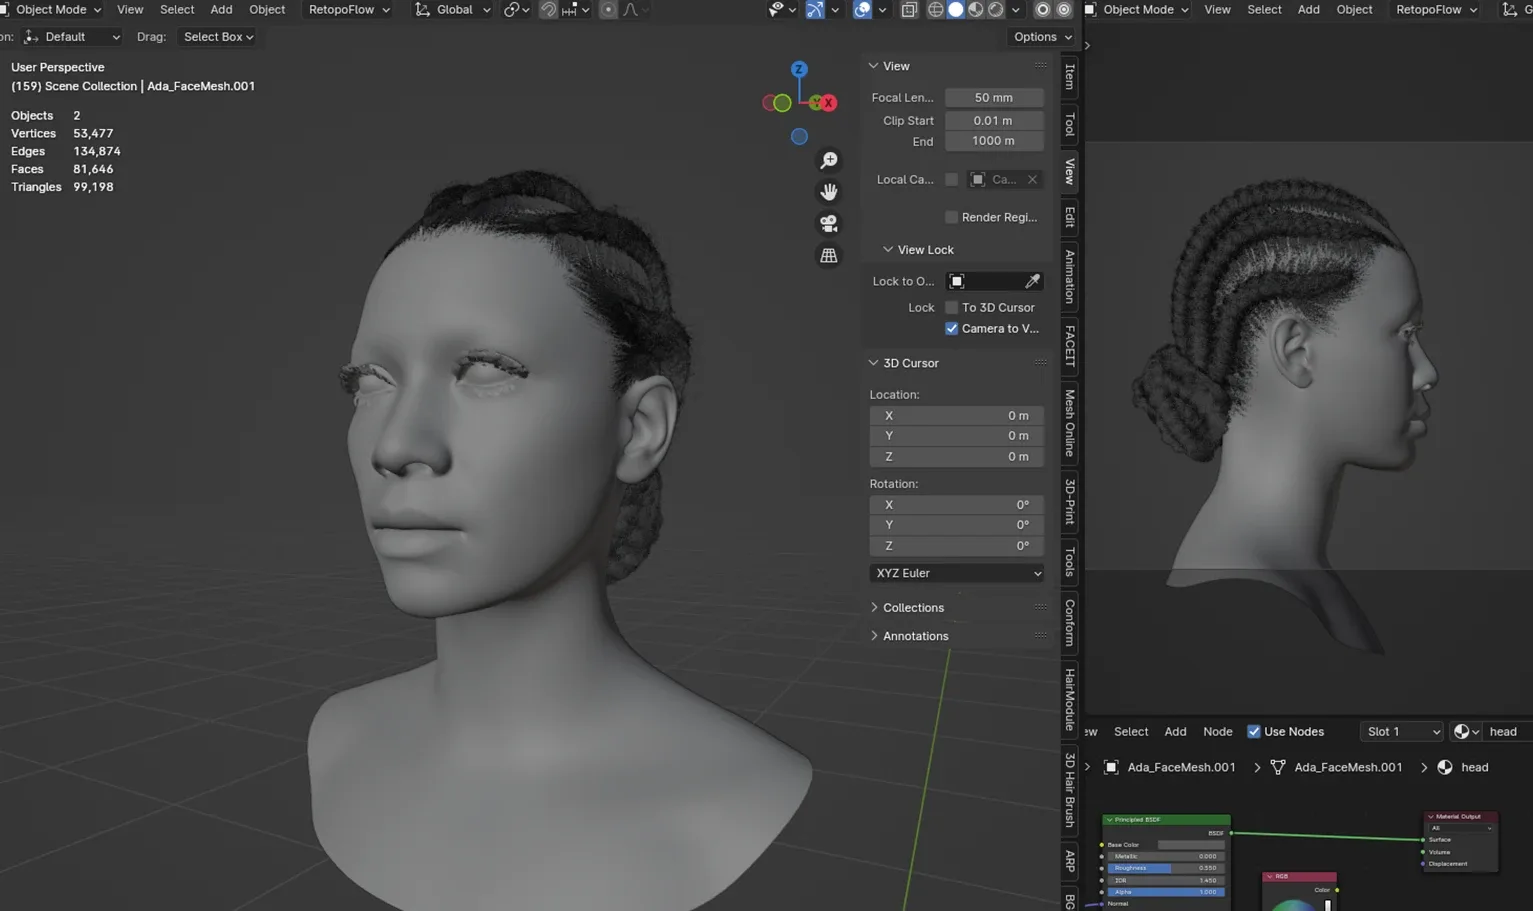
Task: Toggle the proportional editing icon
Action: click(x=608, y=9)
